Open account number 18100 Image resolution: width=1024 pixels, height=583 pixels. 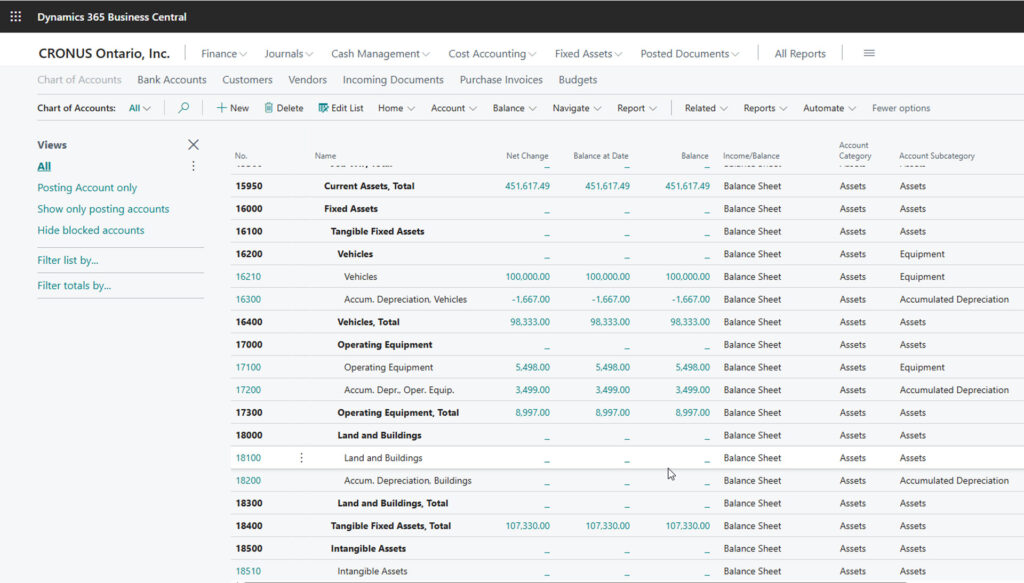[248, 458]
